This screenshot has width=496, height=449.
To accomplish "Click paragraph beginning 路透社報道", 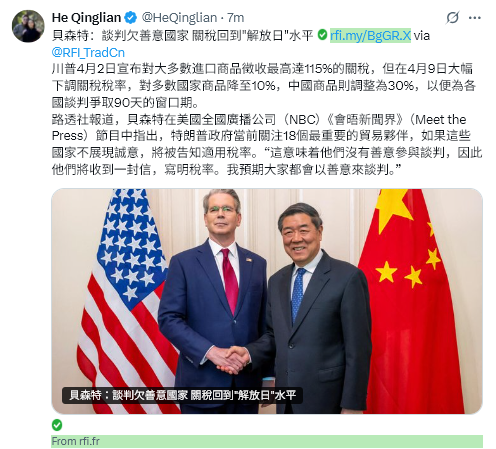I will (x=267, y=145).
